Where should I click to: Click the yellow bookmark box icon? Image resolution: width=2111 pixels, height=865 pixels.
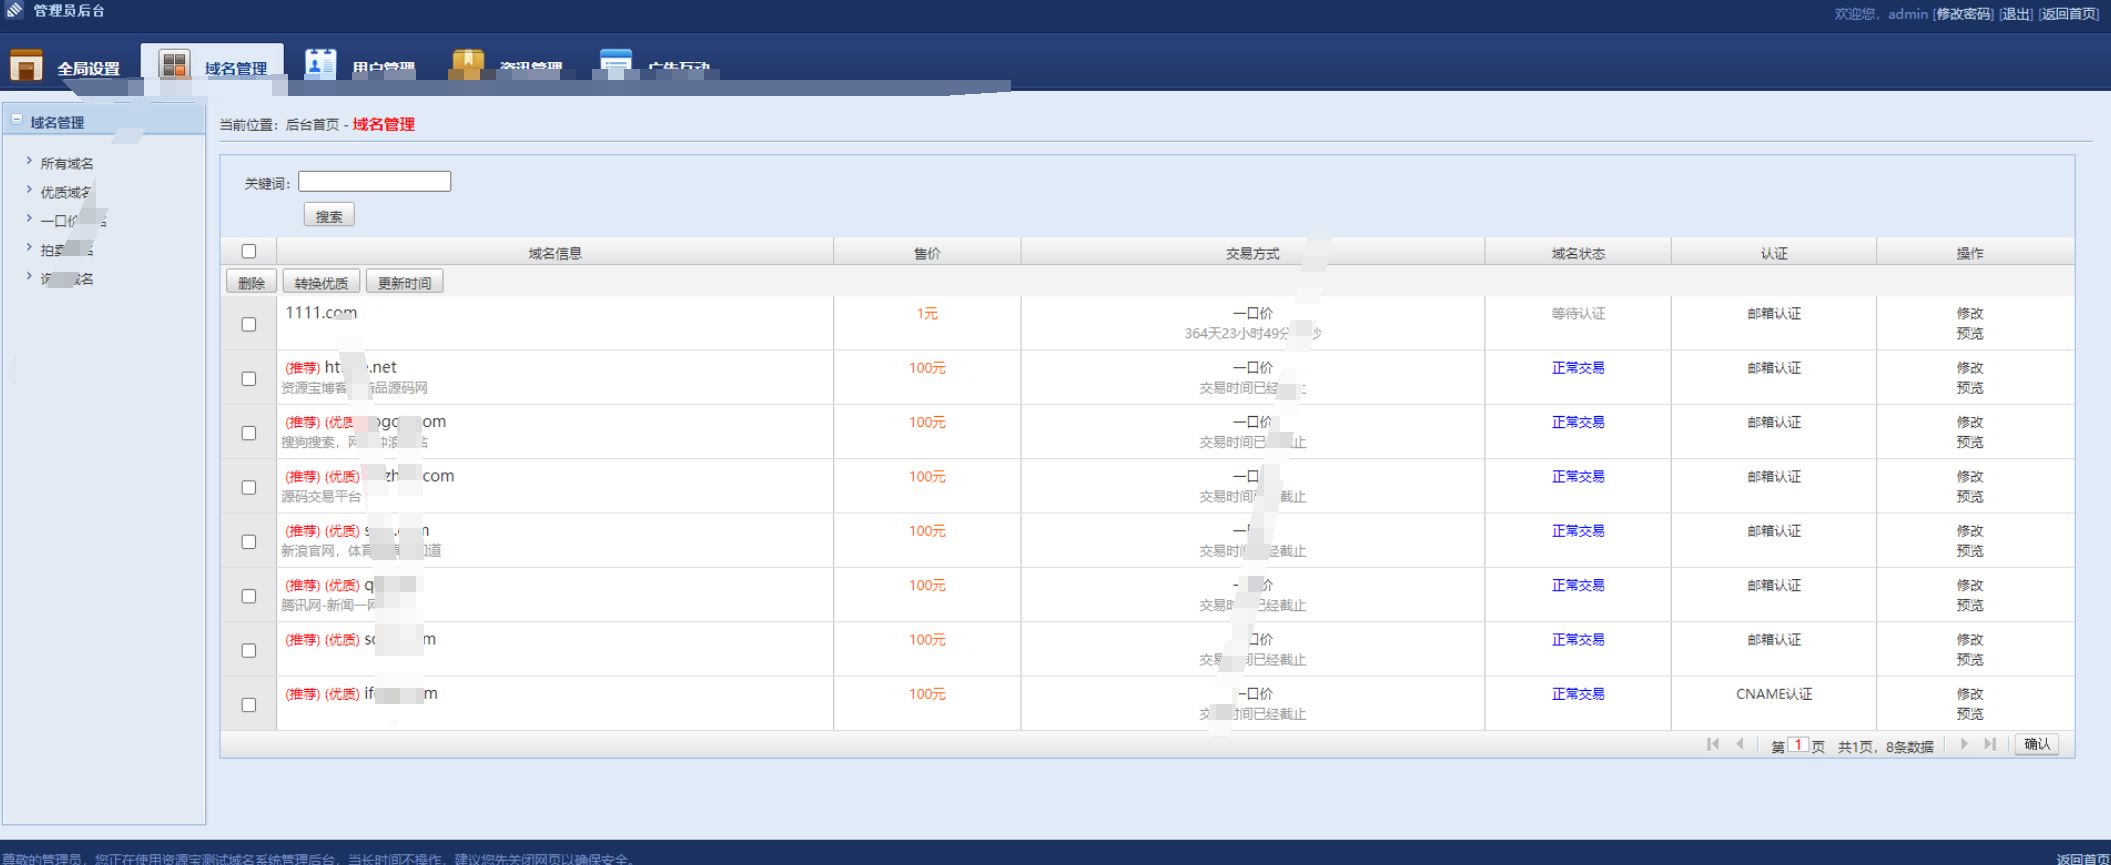(467, 63)
